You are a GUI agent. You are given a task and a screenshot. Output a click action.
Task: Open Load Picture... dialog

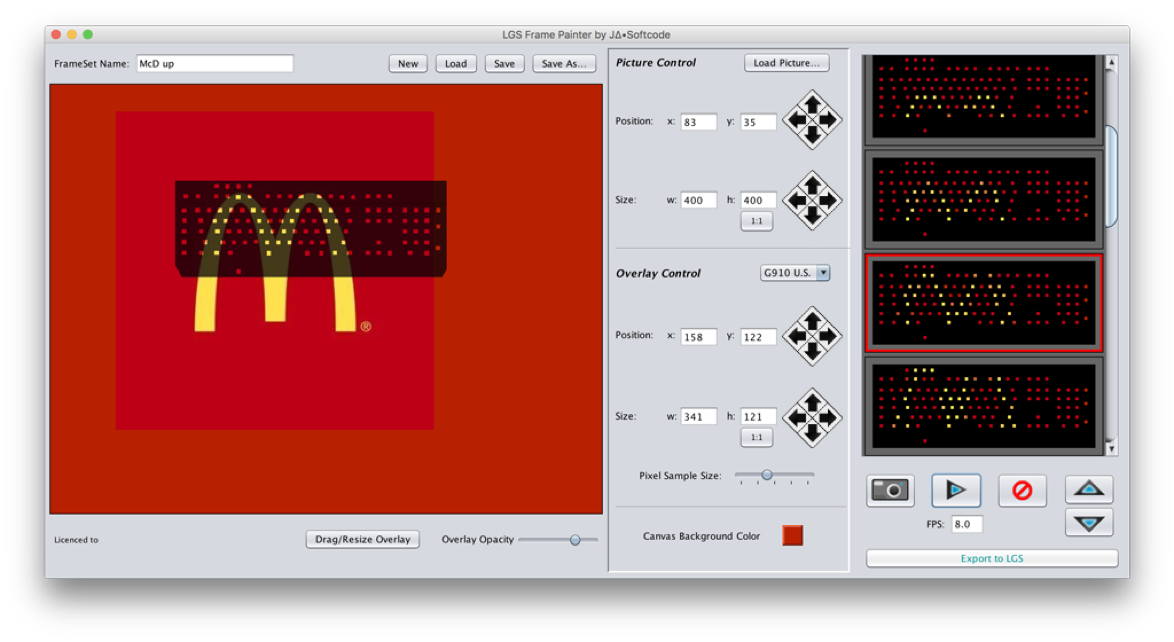tap(786, 63)
